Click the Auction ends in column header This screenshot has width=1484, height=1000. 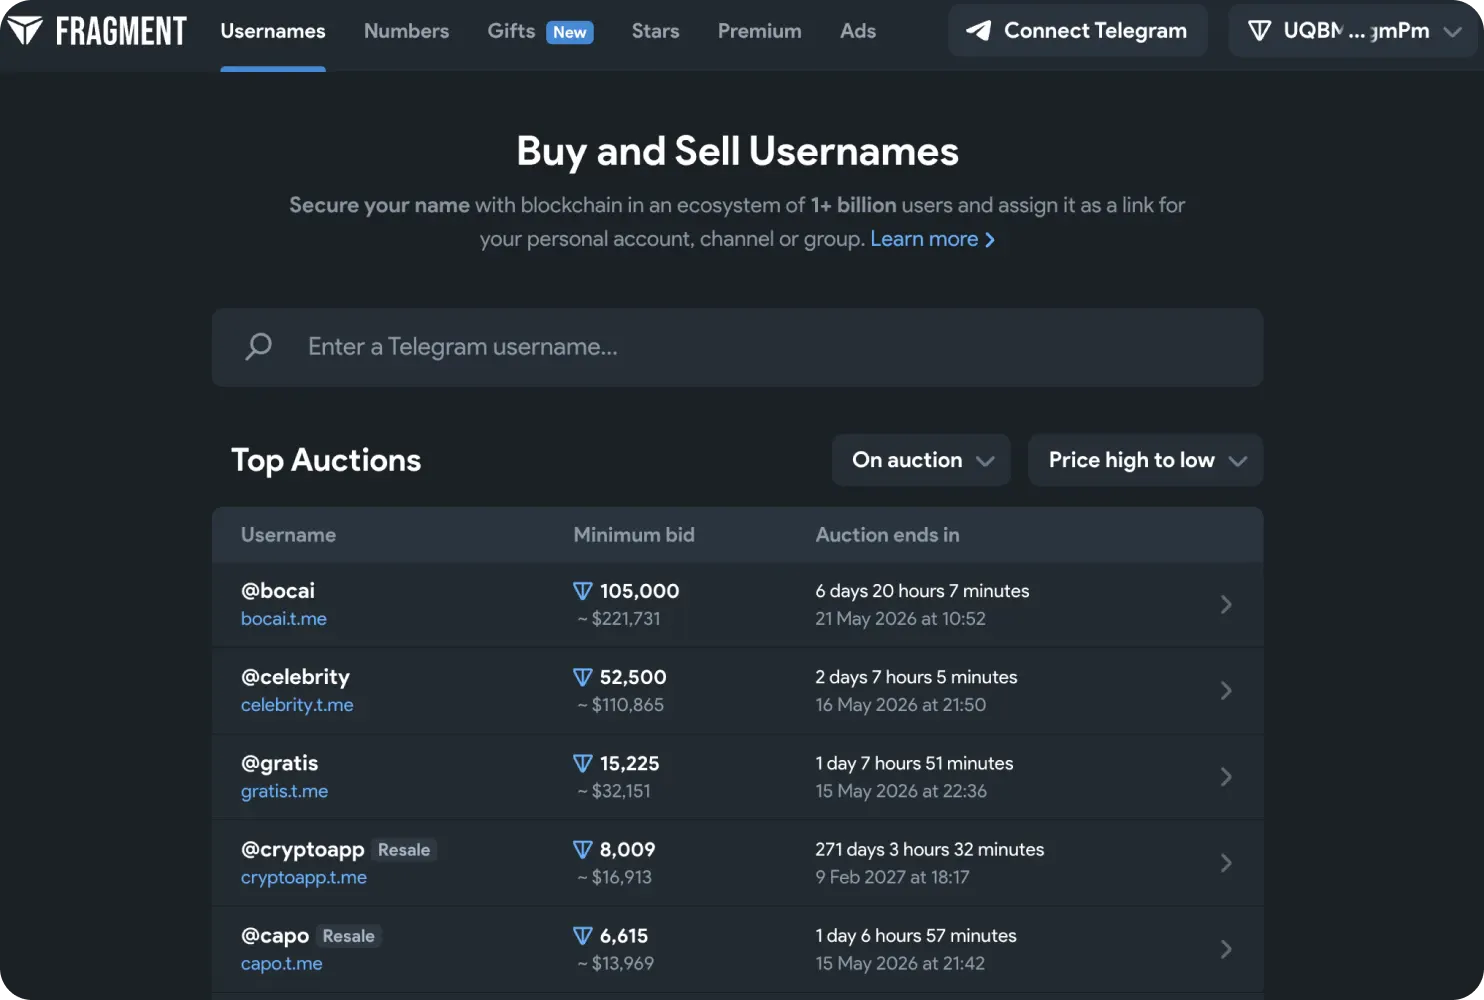[x=888, y=535]
